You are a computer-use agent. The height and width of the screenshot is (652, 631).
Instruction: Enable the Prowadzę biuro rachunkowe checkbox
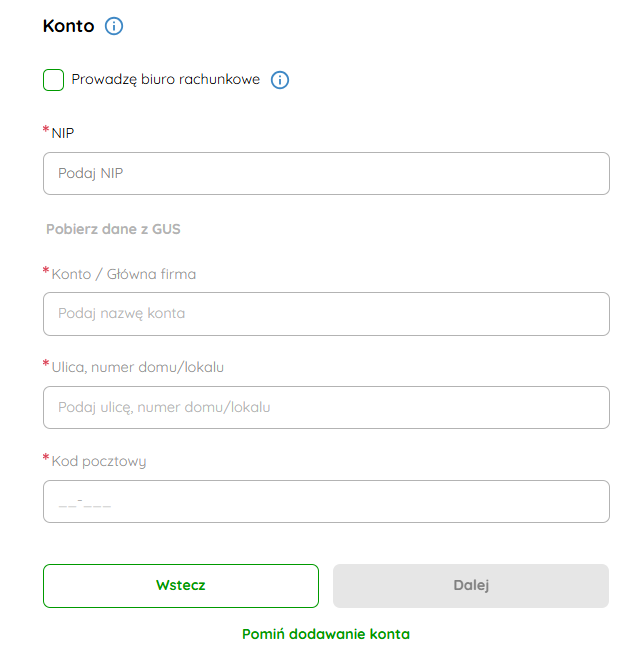coord(54,80)
